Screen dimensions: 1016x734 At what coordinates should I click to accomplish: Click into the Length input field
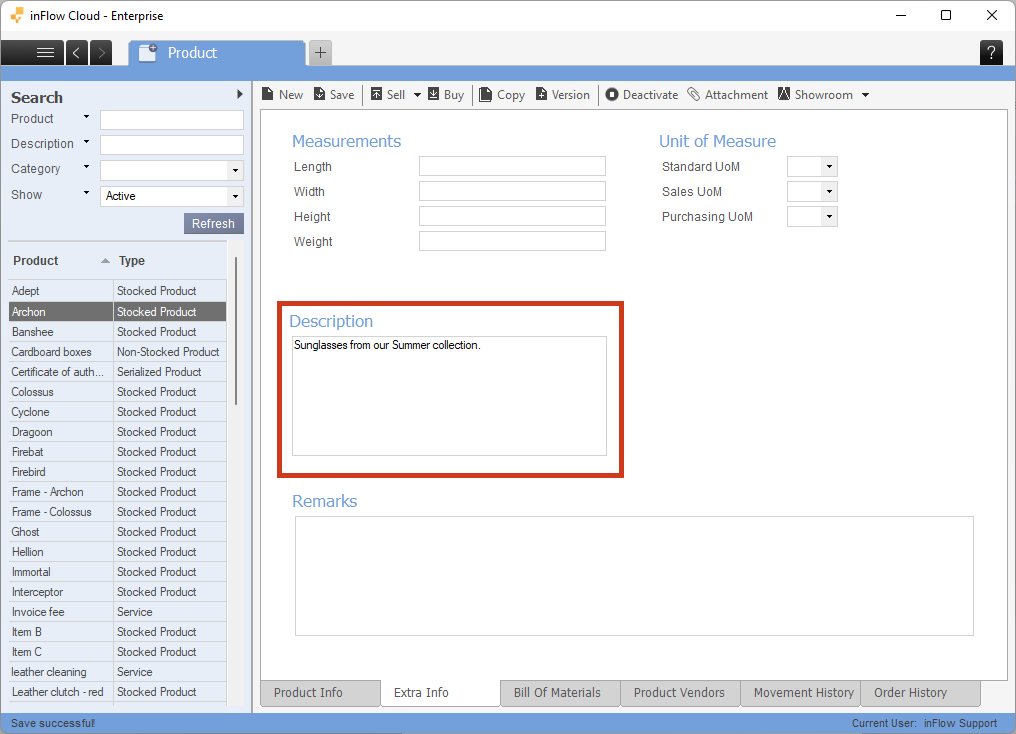tap(512, 166)
